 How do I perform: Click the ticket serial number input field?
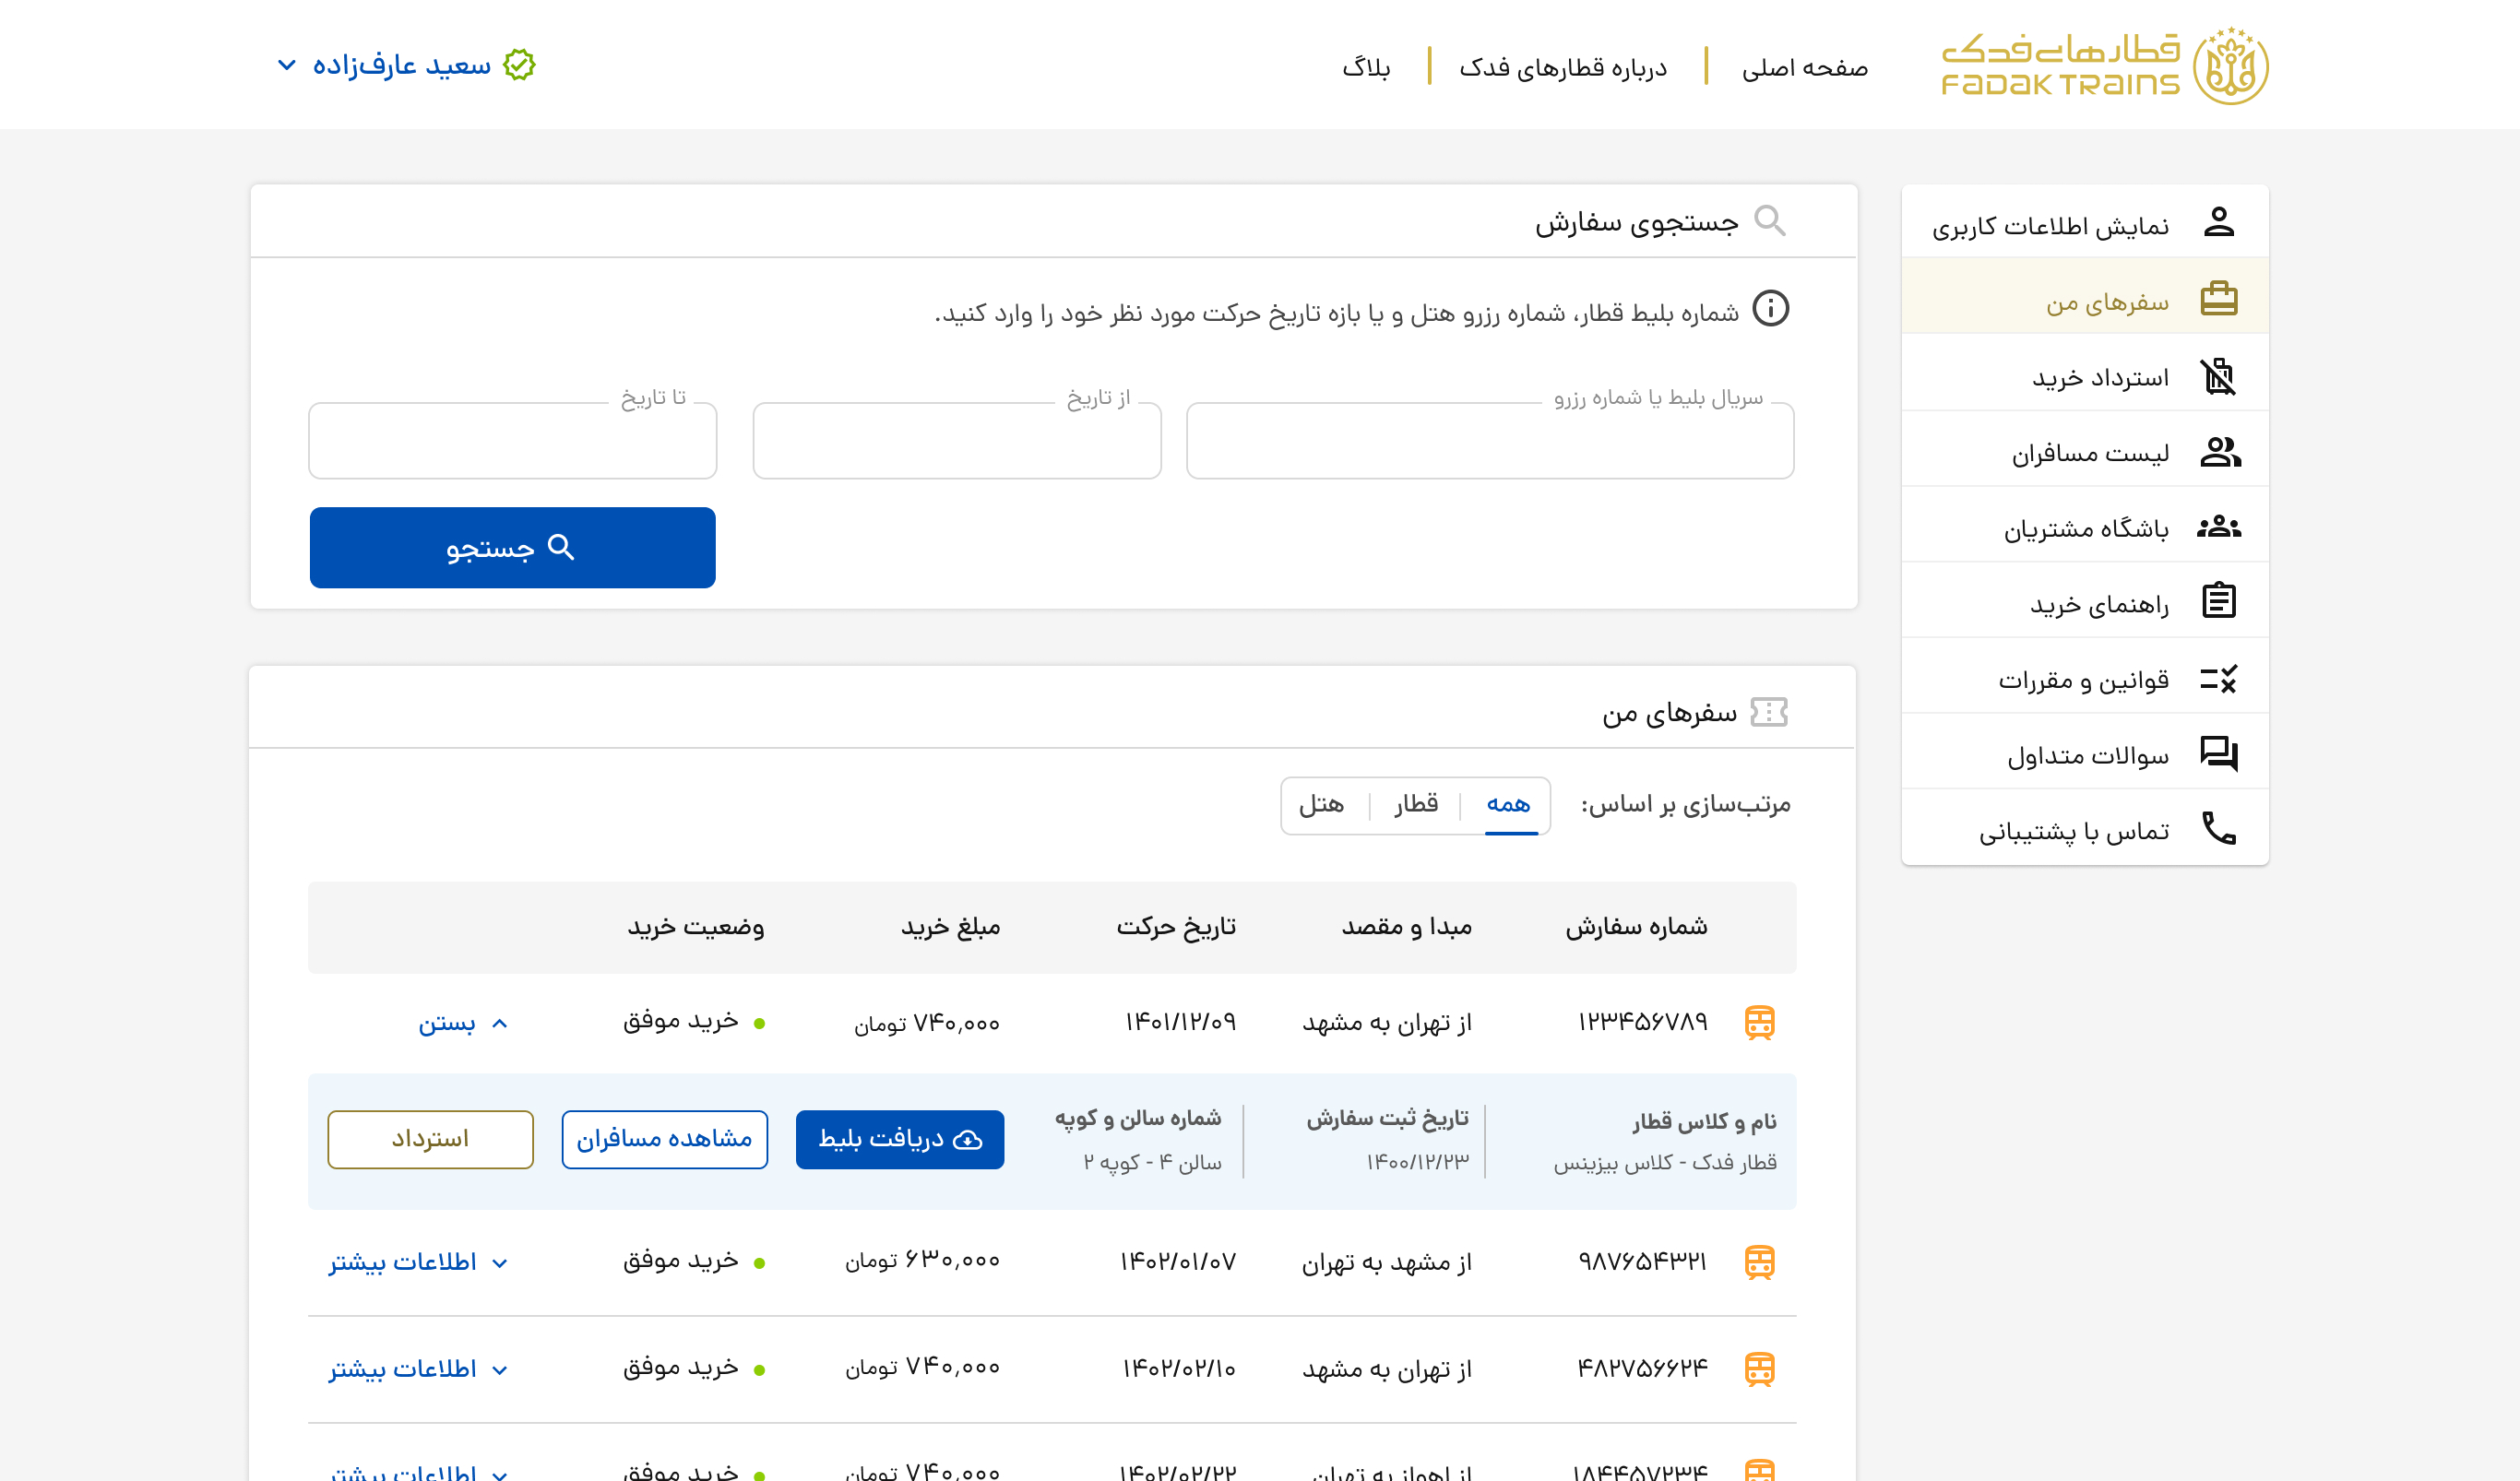(1489, 442)
